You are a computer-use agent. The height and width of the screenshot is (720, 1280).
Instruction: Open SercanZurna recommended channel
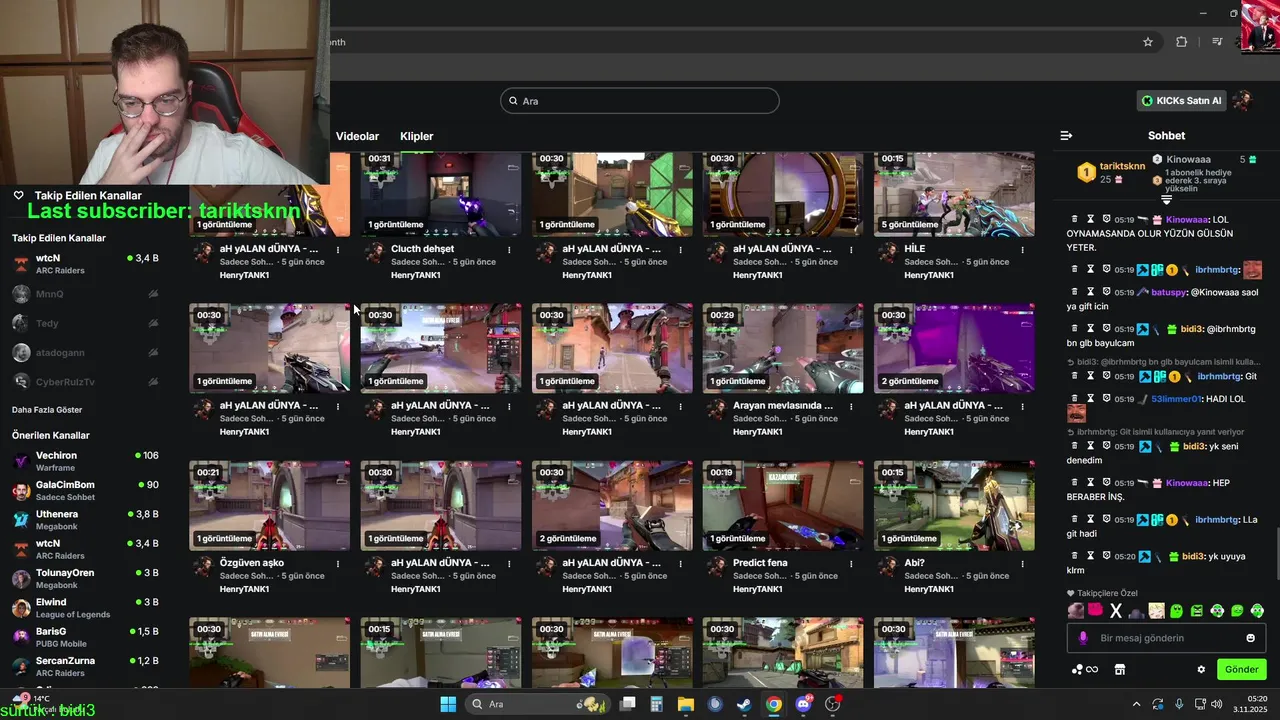[x=85, y=667]
